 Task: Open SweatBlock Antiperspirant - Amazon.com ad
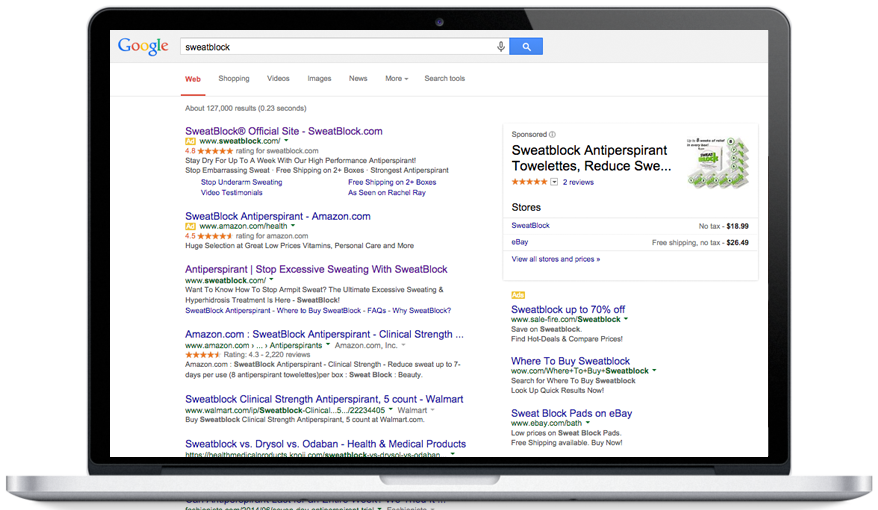click(x=278, y=216)
